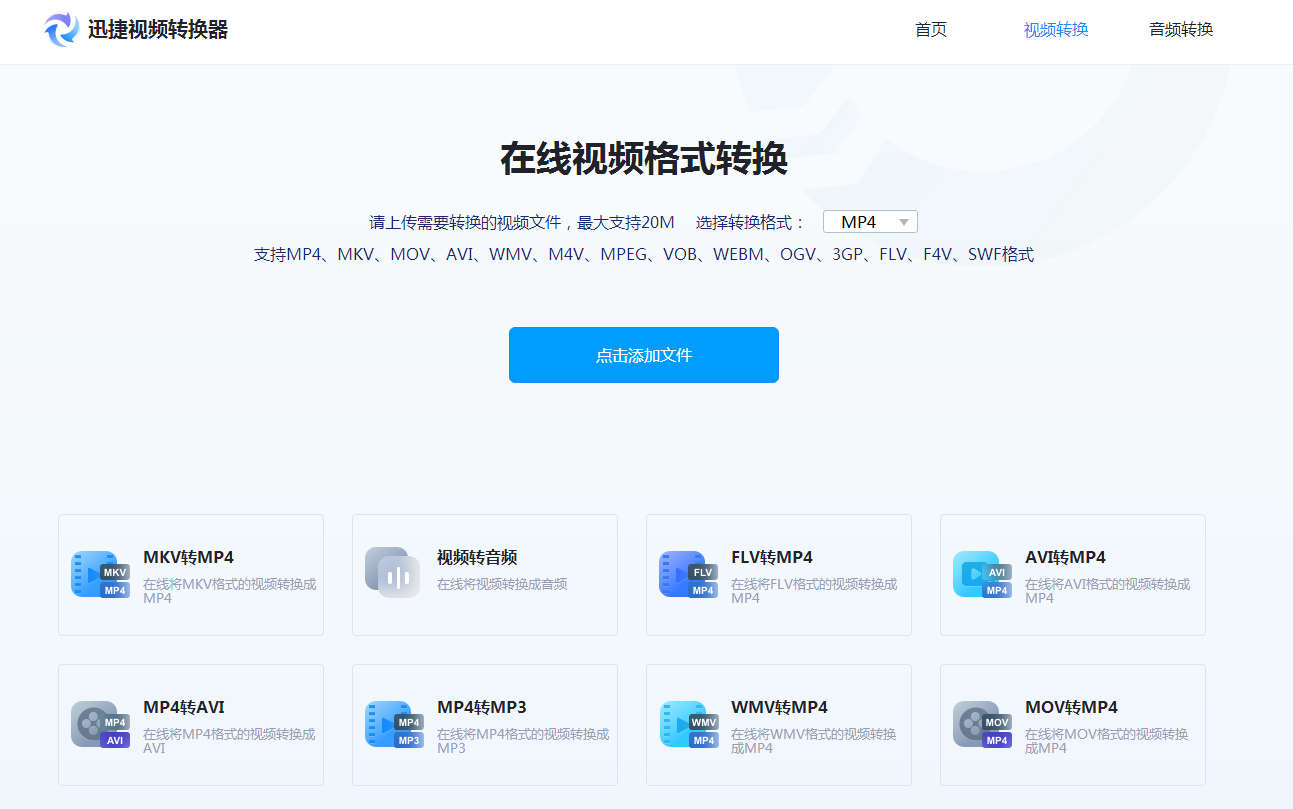Click description 在线将MKV格式的视频转换成MP4
This screenshot has width=1293, height=809.
230,591
